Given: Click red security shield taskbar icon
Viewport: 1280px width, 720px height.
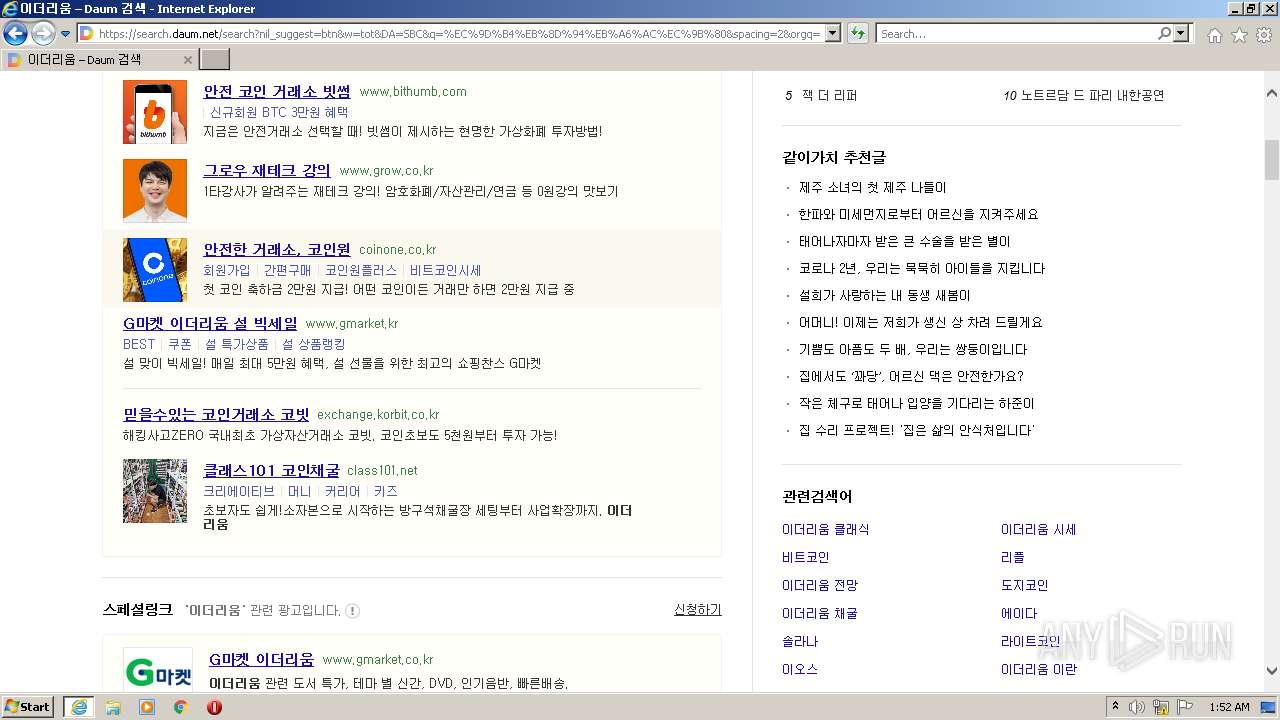Looking at the screenshot, I should pyautogui.click(x=214, y=707).
